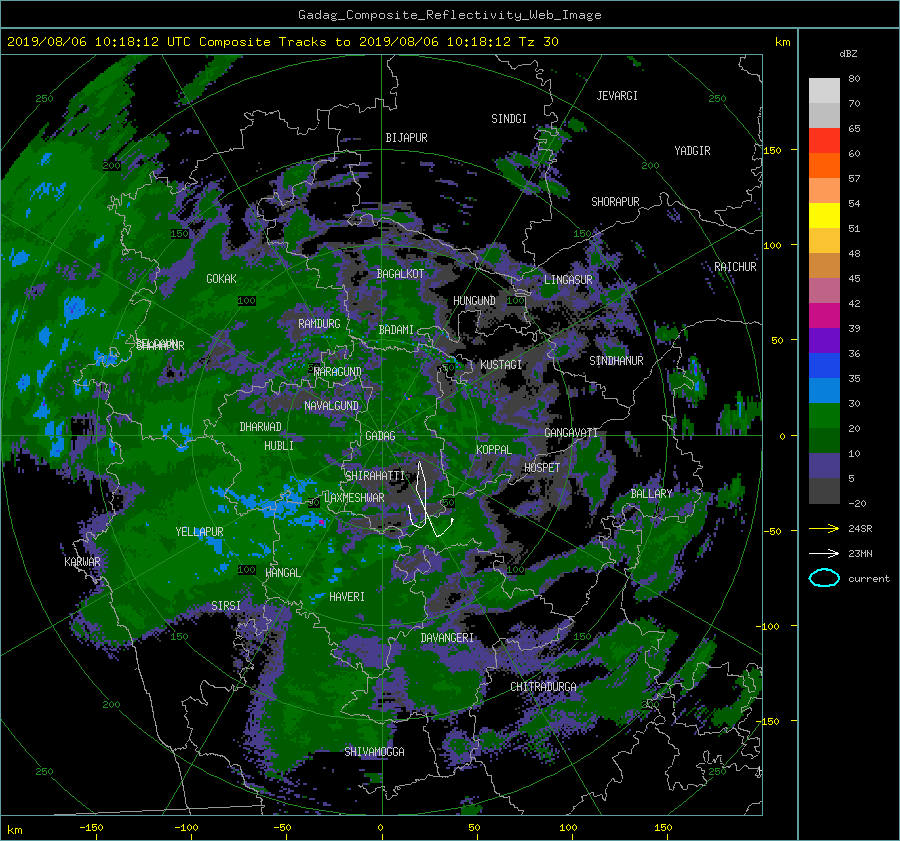This screenshot has height=841, width=900.
Task: Select the magenta 42 dBZ color swatch
Action: 824,315
